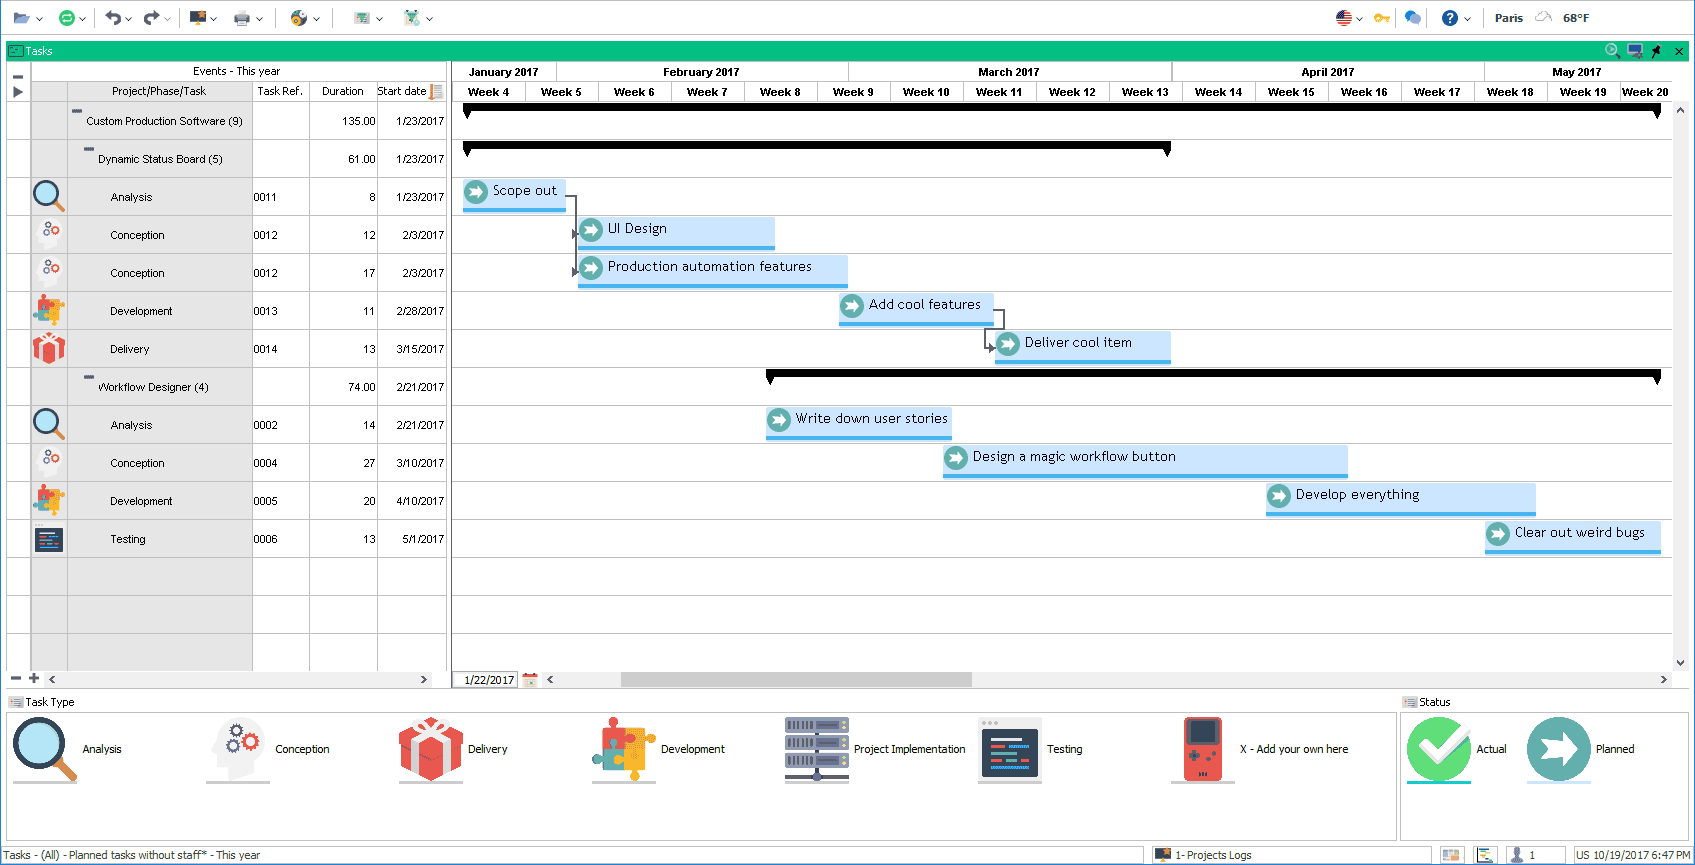This screenshot has height=865, width=1695.
Task: Open dropdown arrow next to refresh icon
Action: point(83,19)
